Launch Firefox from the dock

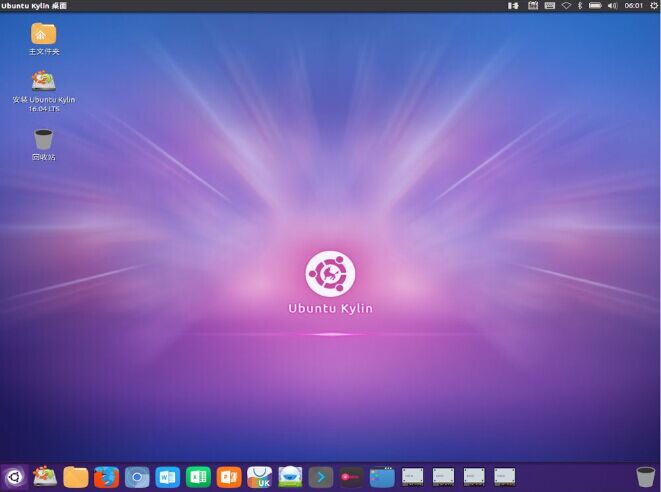pos(106,477)
